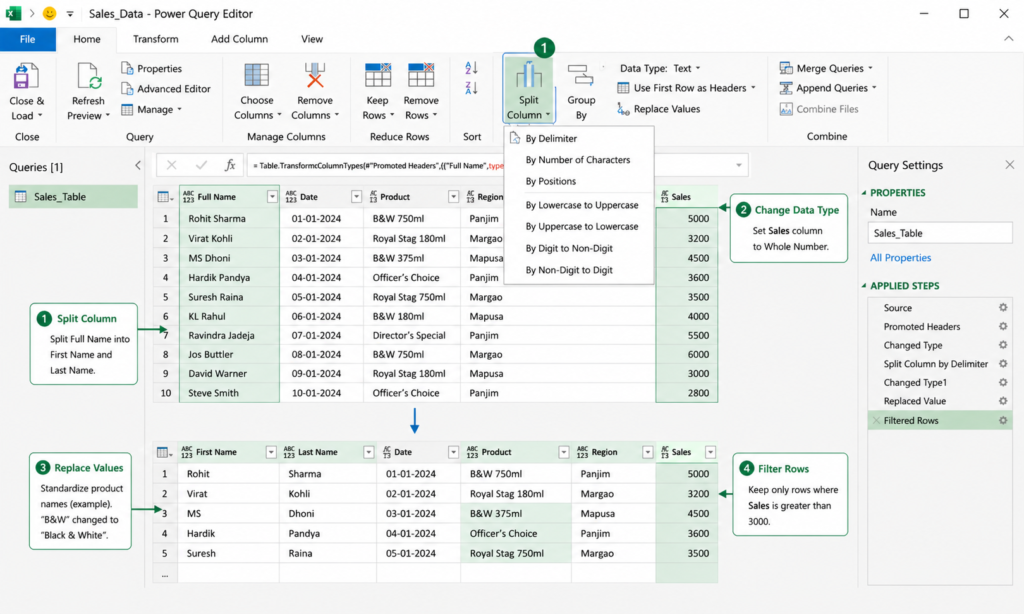
Task: Switch to the View tab
Action: (312, 39)
